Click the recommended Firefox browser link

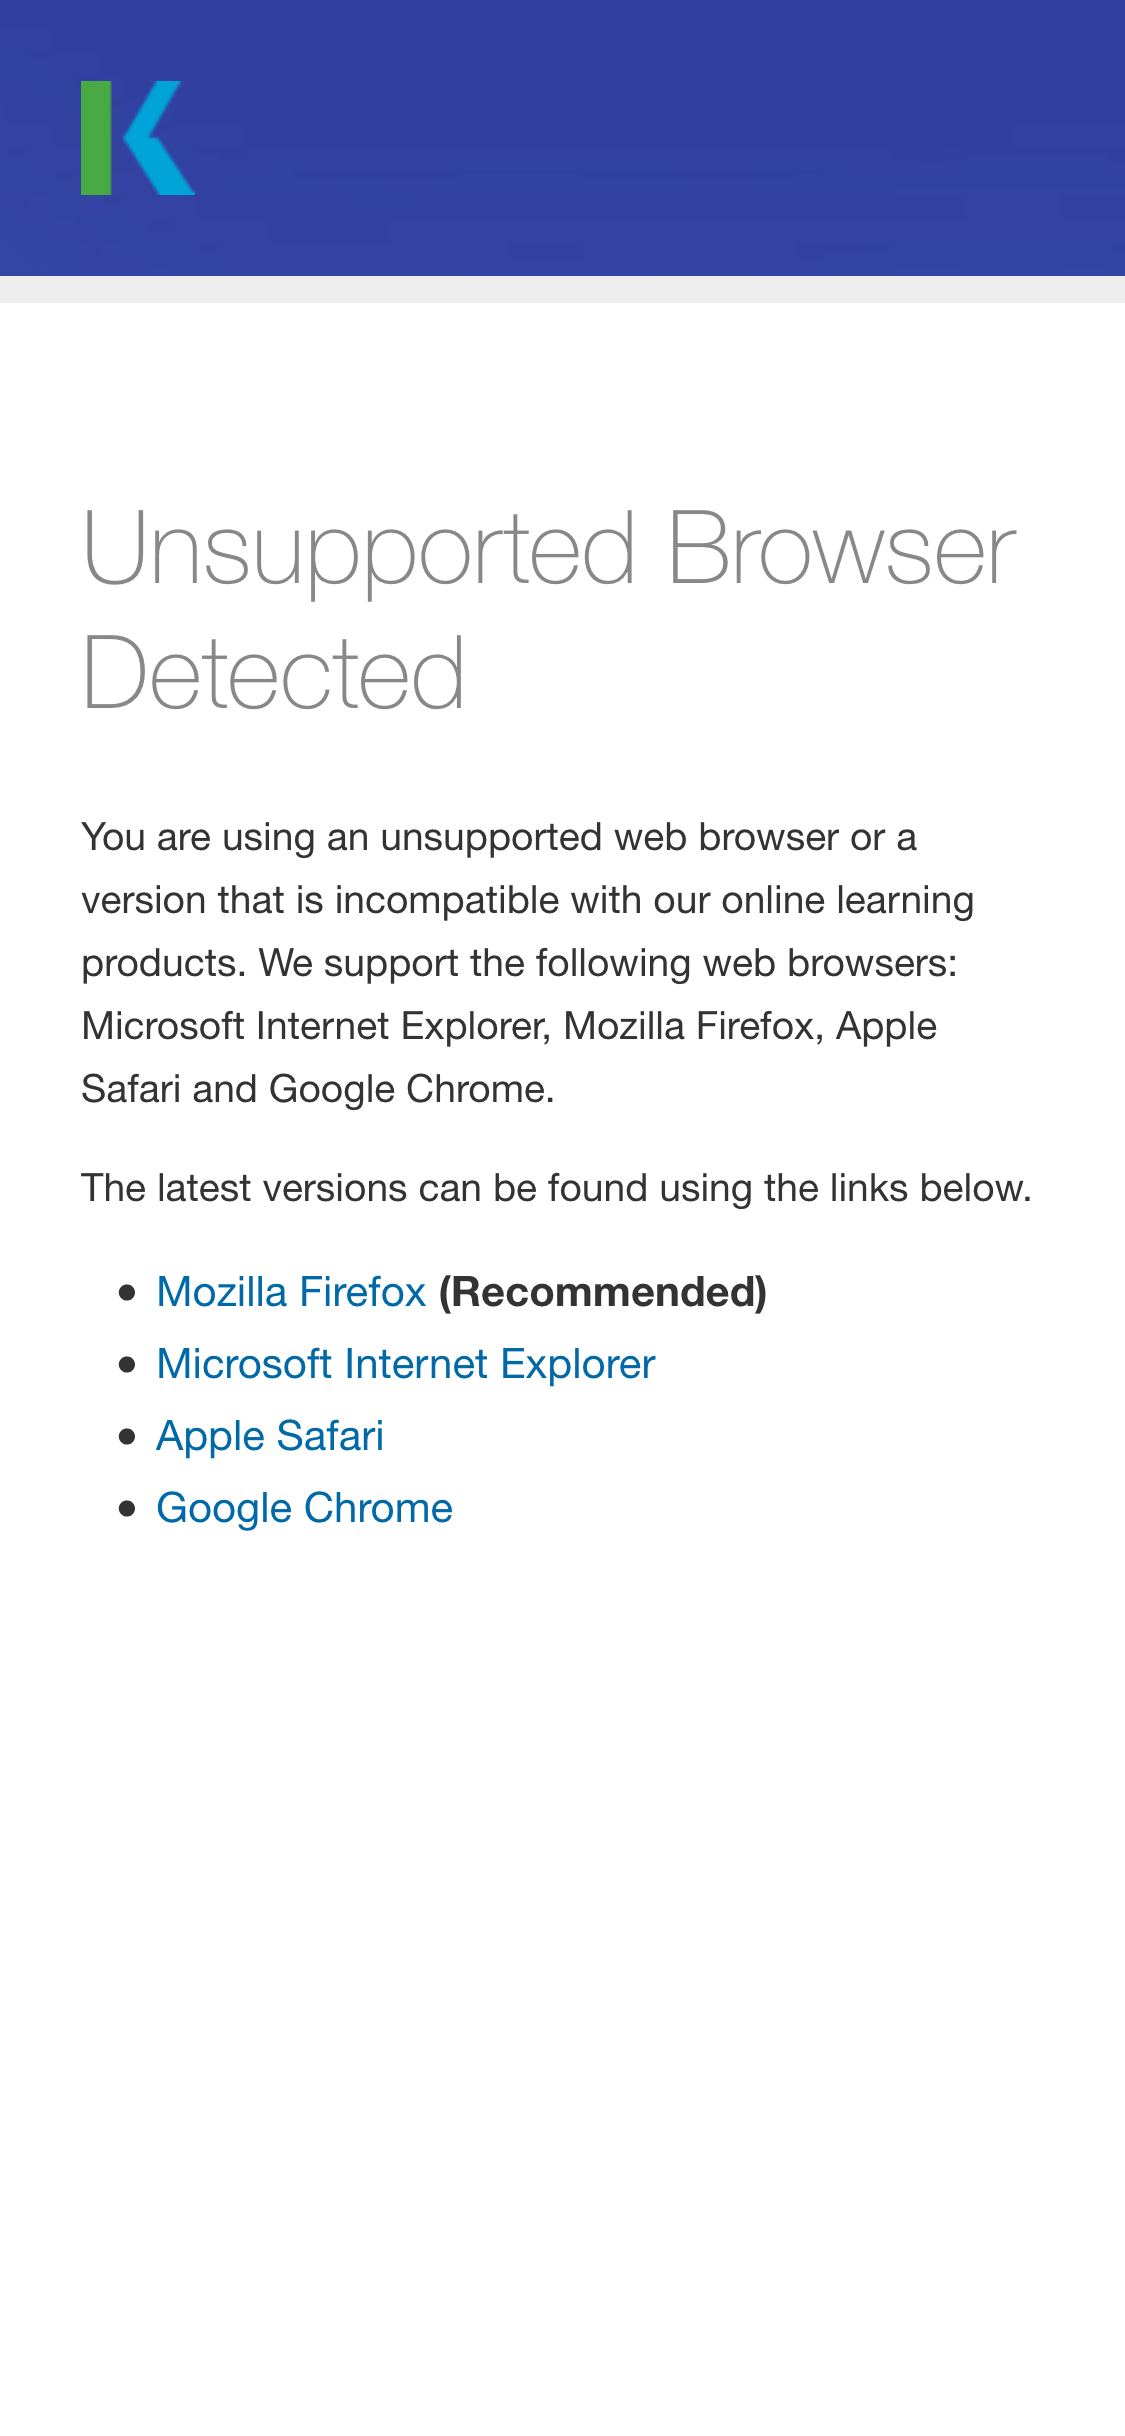(291, 1291)
